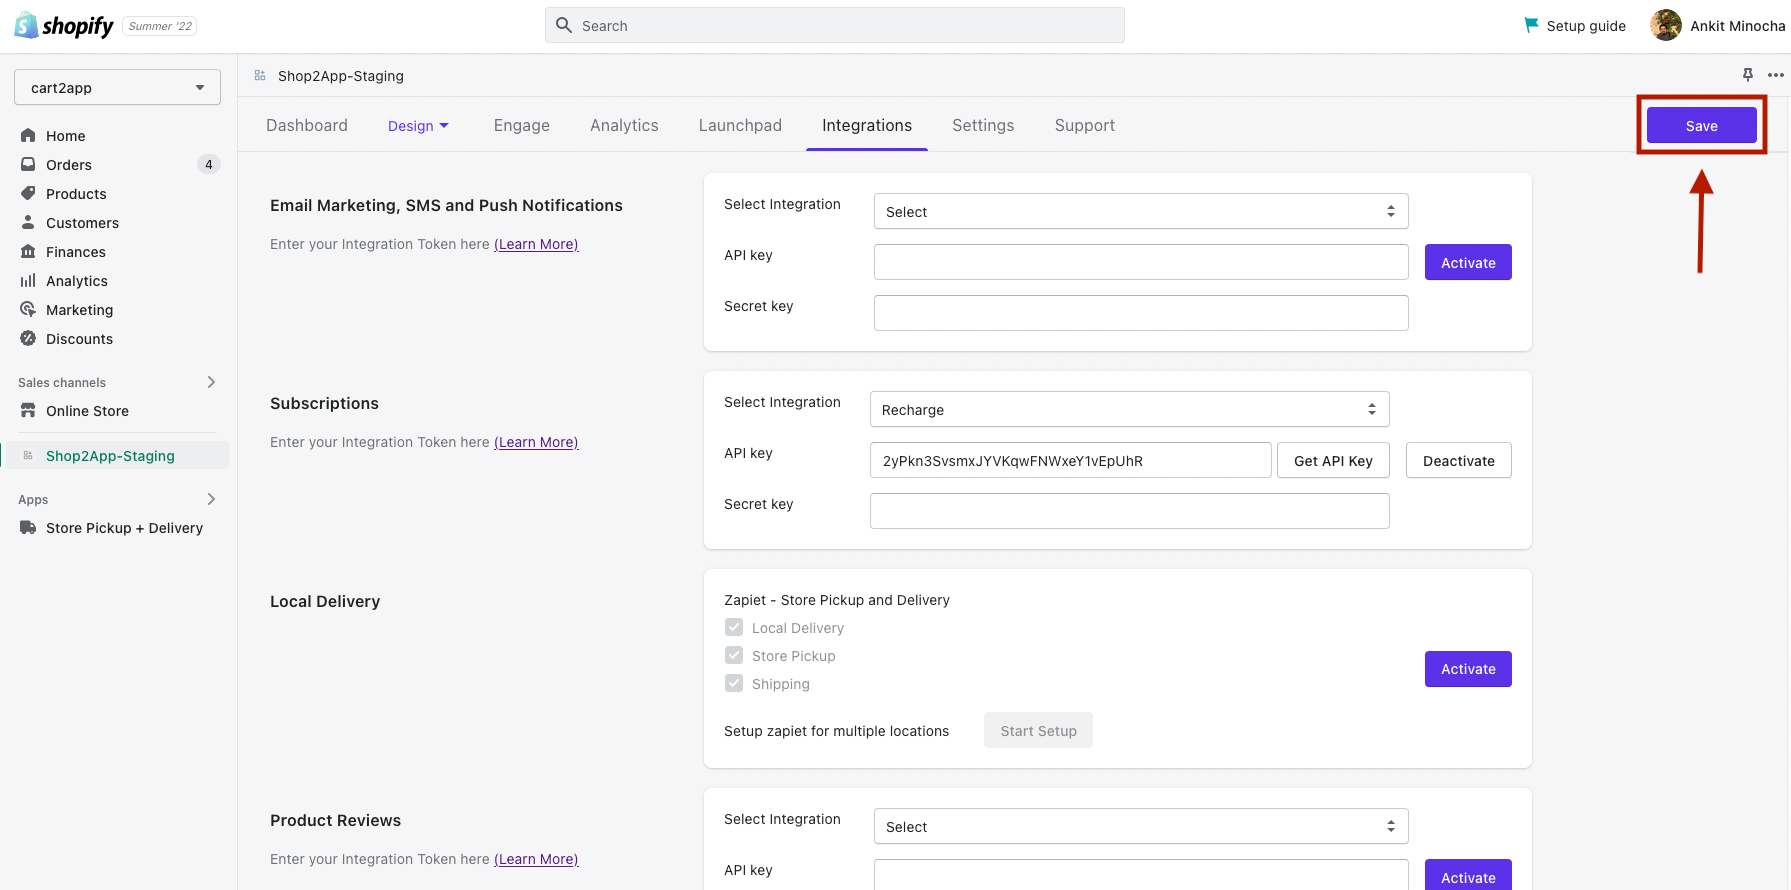
Task: Click the Orders inbox icon
Action: click(x=28, y=164)
